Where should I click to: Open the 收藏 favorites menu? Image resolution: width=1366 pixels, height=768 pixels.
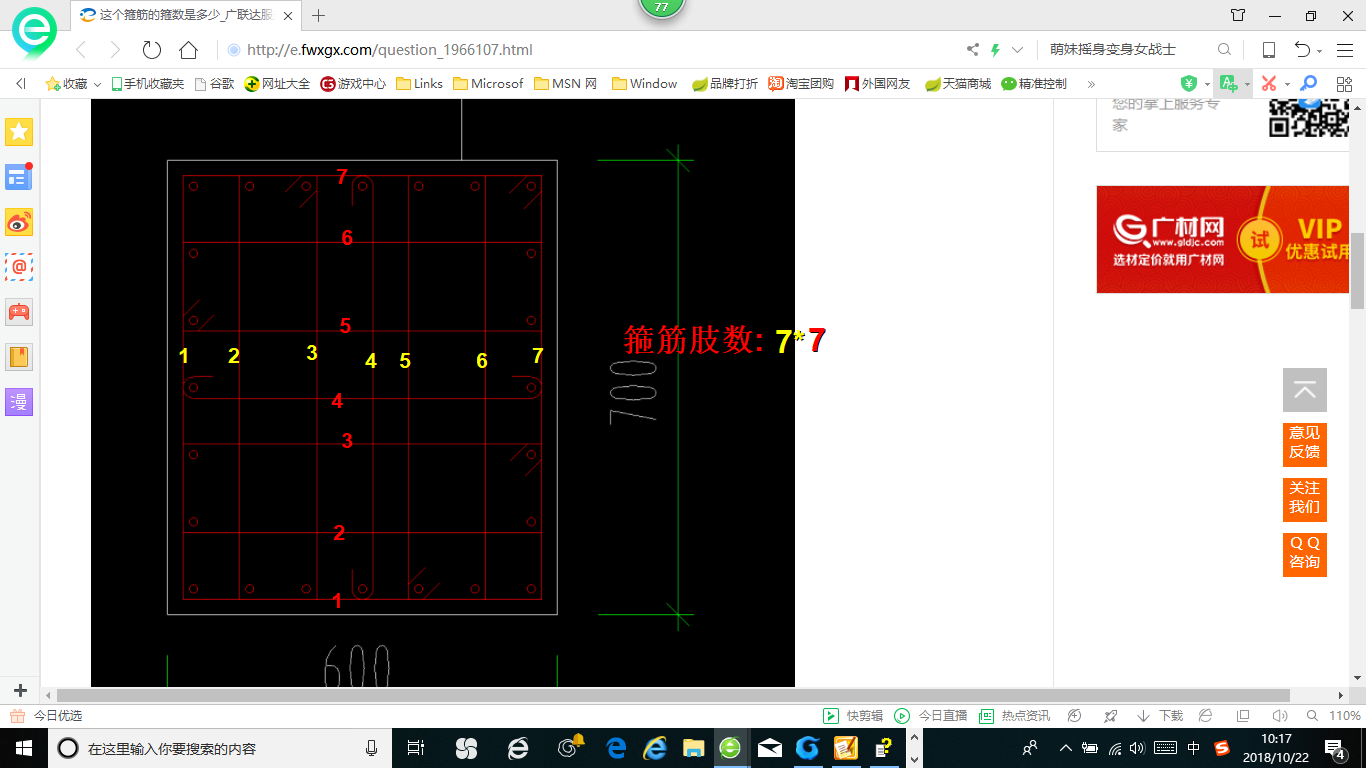pos(67,84)
